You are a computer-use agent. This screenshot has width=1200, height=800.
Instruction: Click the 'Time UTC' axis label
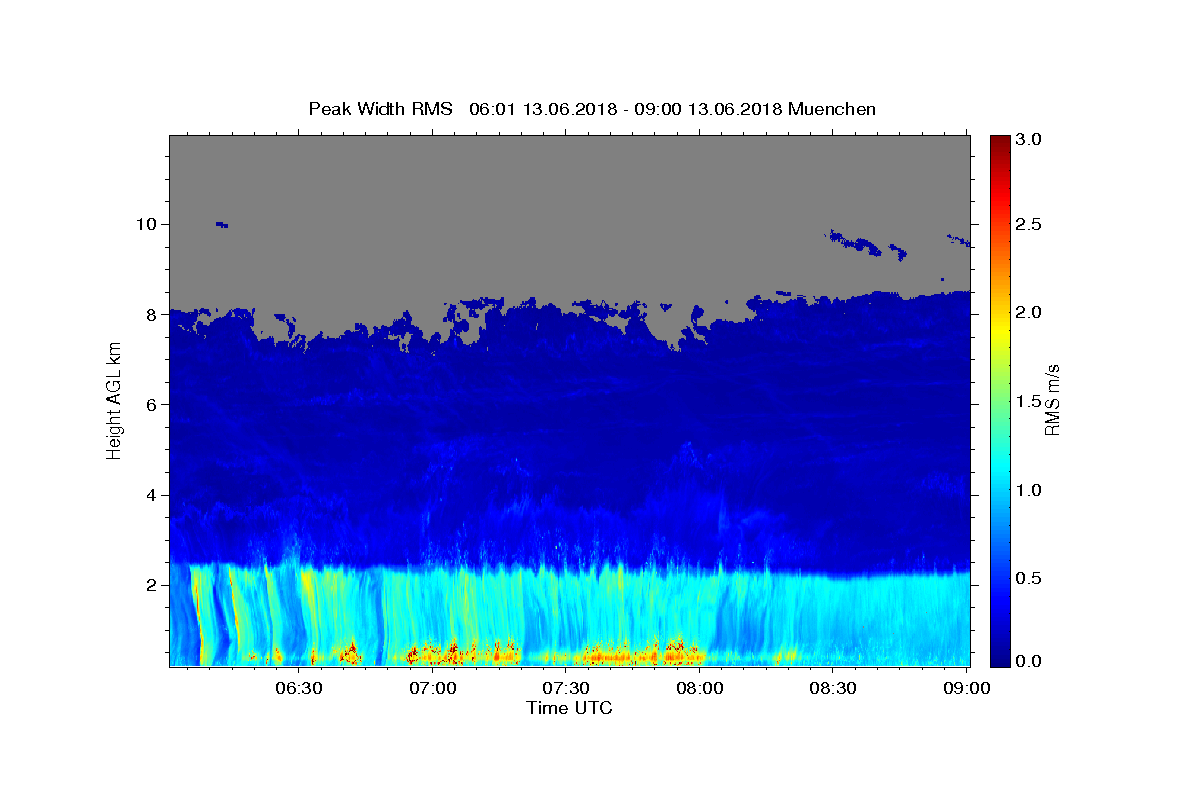[569, 708]
